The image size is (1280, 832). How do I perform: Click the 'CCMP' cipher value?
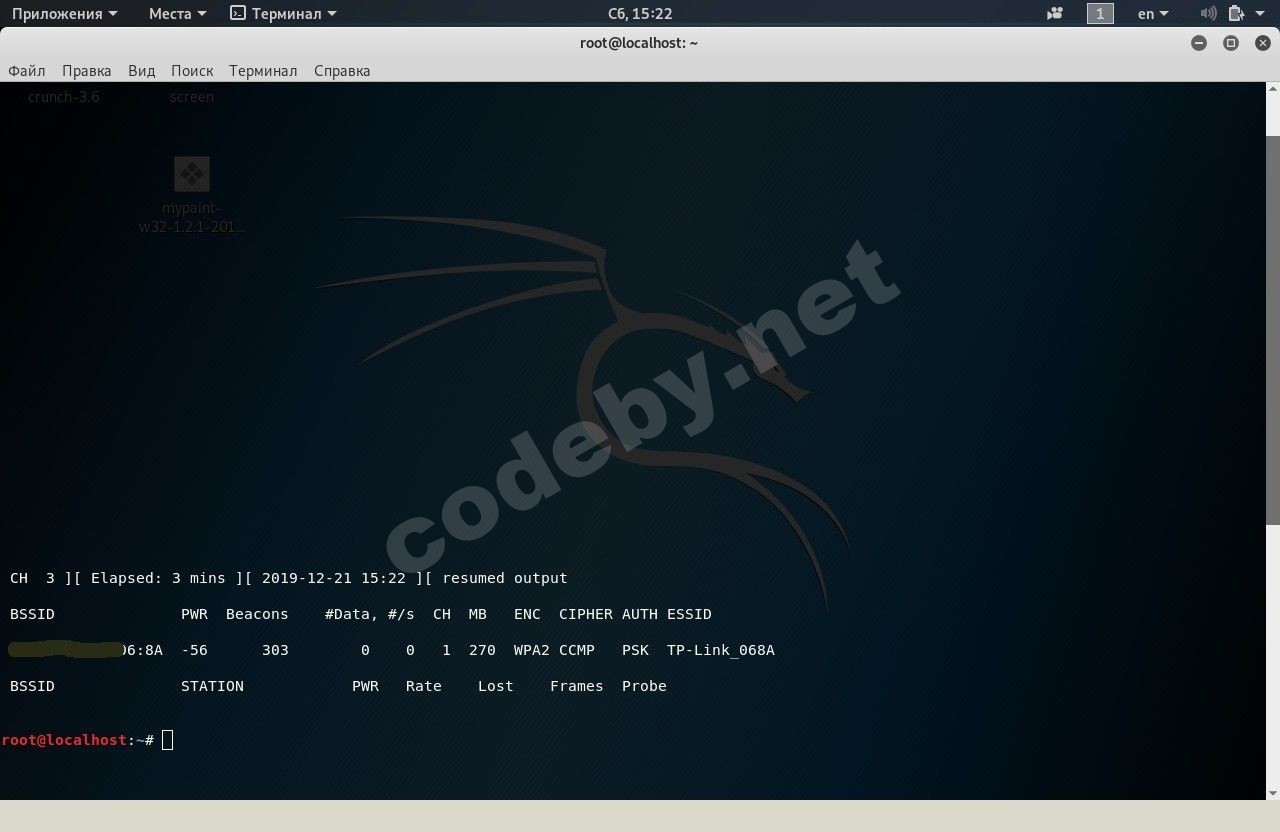pos(577,650)
